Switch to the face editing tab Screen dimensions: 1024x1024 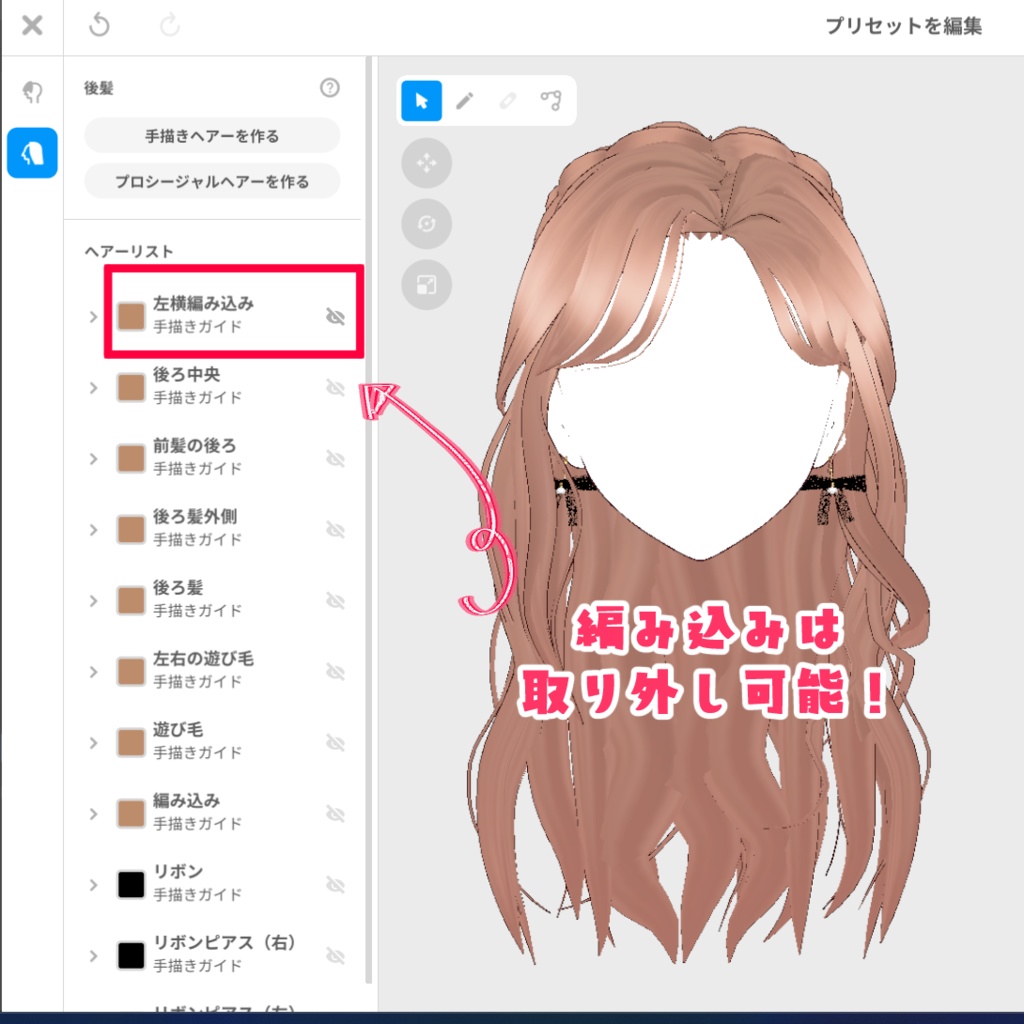point(32,91)
